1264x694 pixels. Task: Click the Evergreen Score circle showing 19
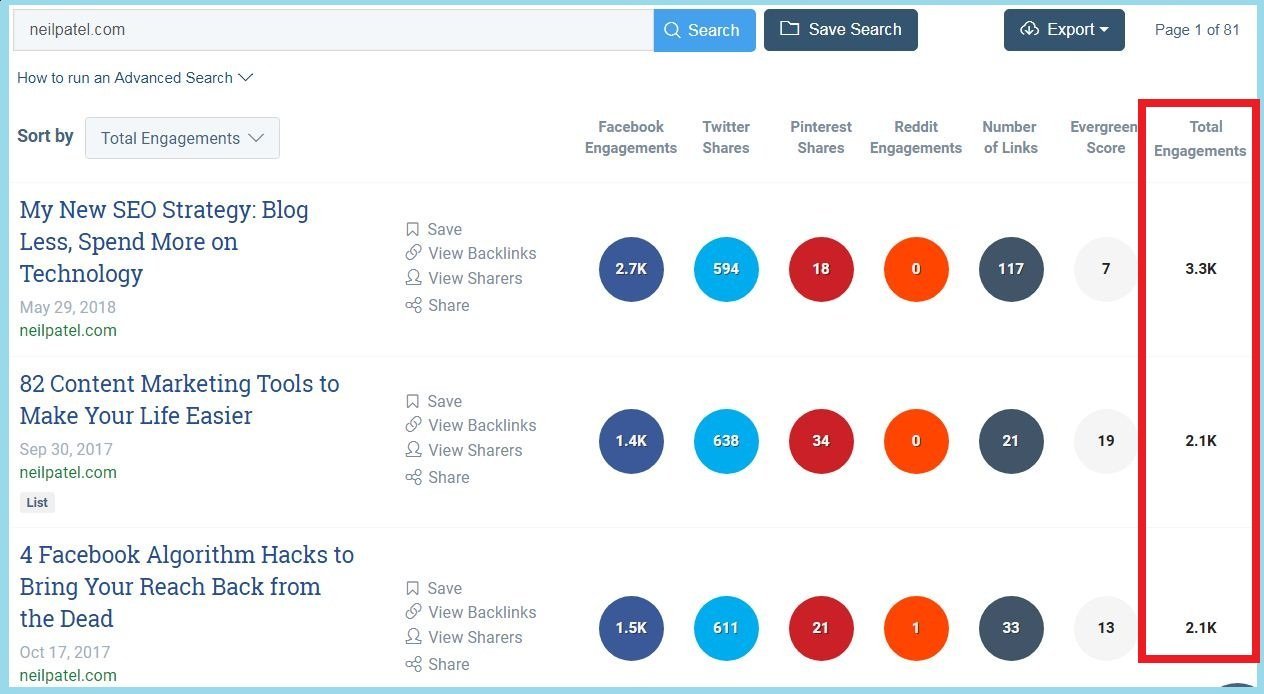tap(1105, 441)
